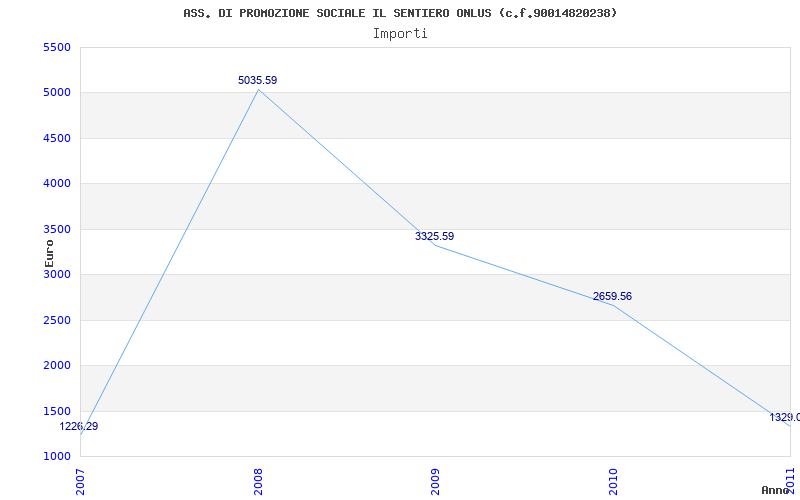Click the Importi subtitle

(400, 34)
